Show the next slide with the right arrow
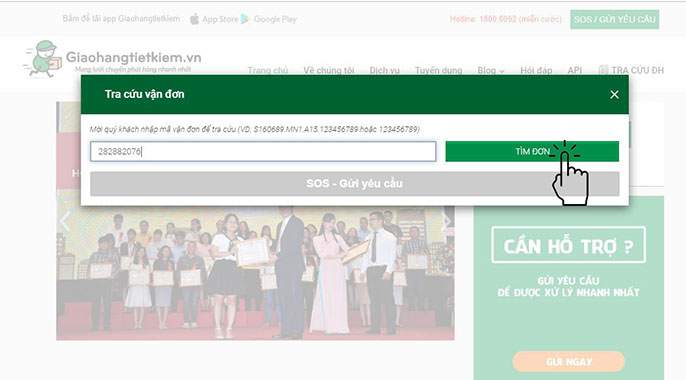 [446, 221]
